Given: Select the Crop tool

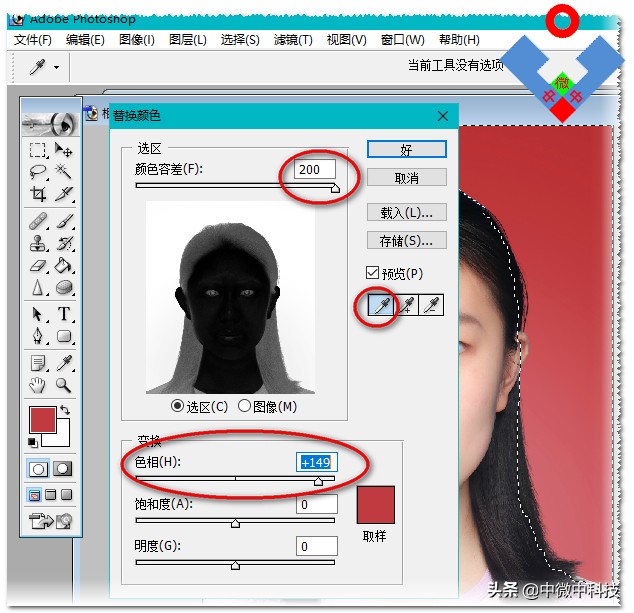Looking at the screenshot, I should point(38,194).
